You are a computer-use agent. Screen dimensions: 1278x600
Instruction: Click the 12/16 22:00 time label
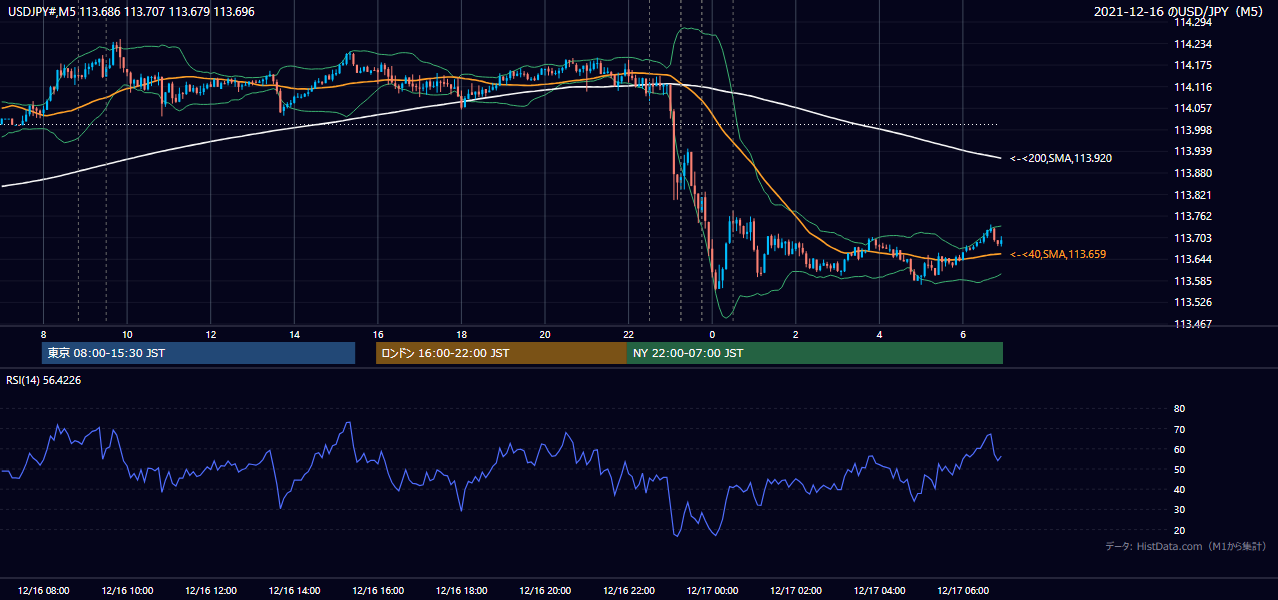628,591
